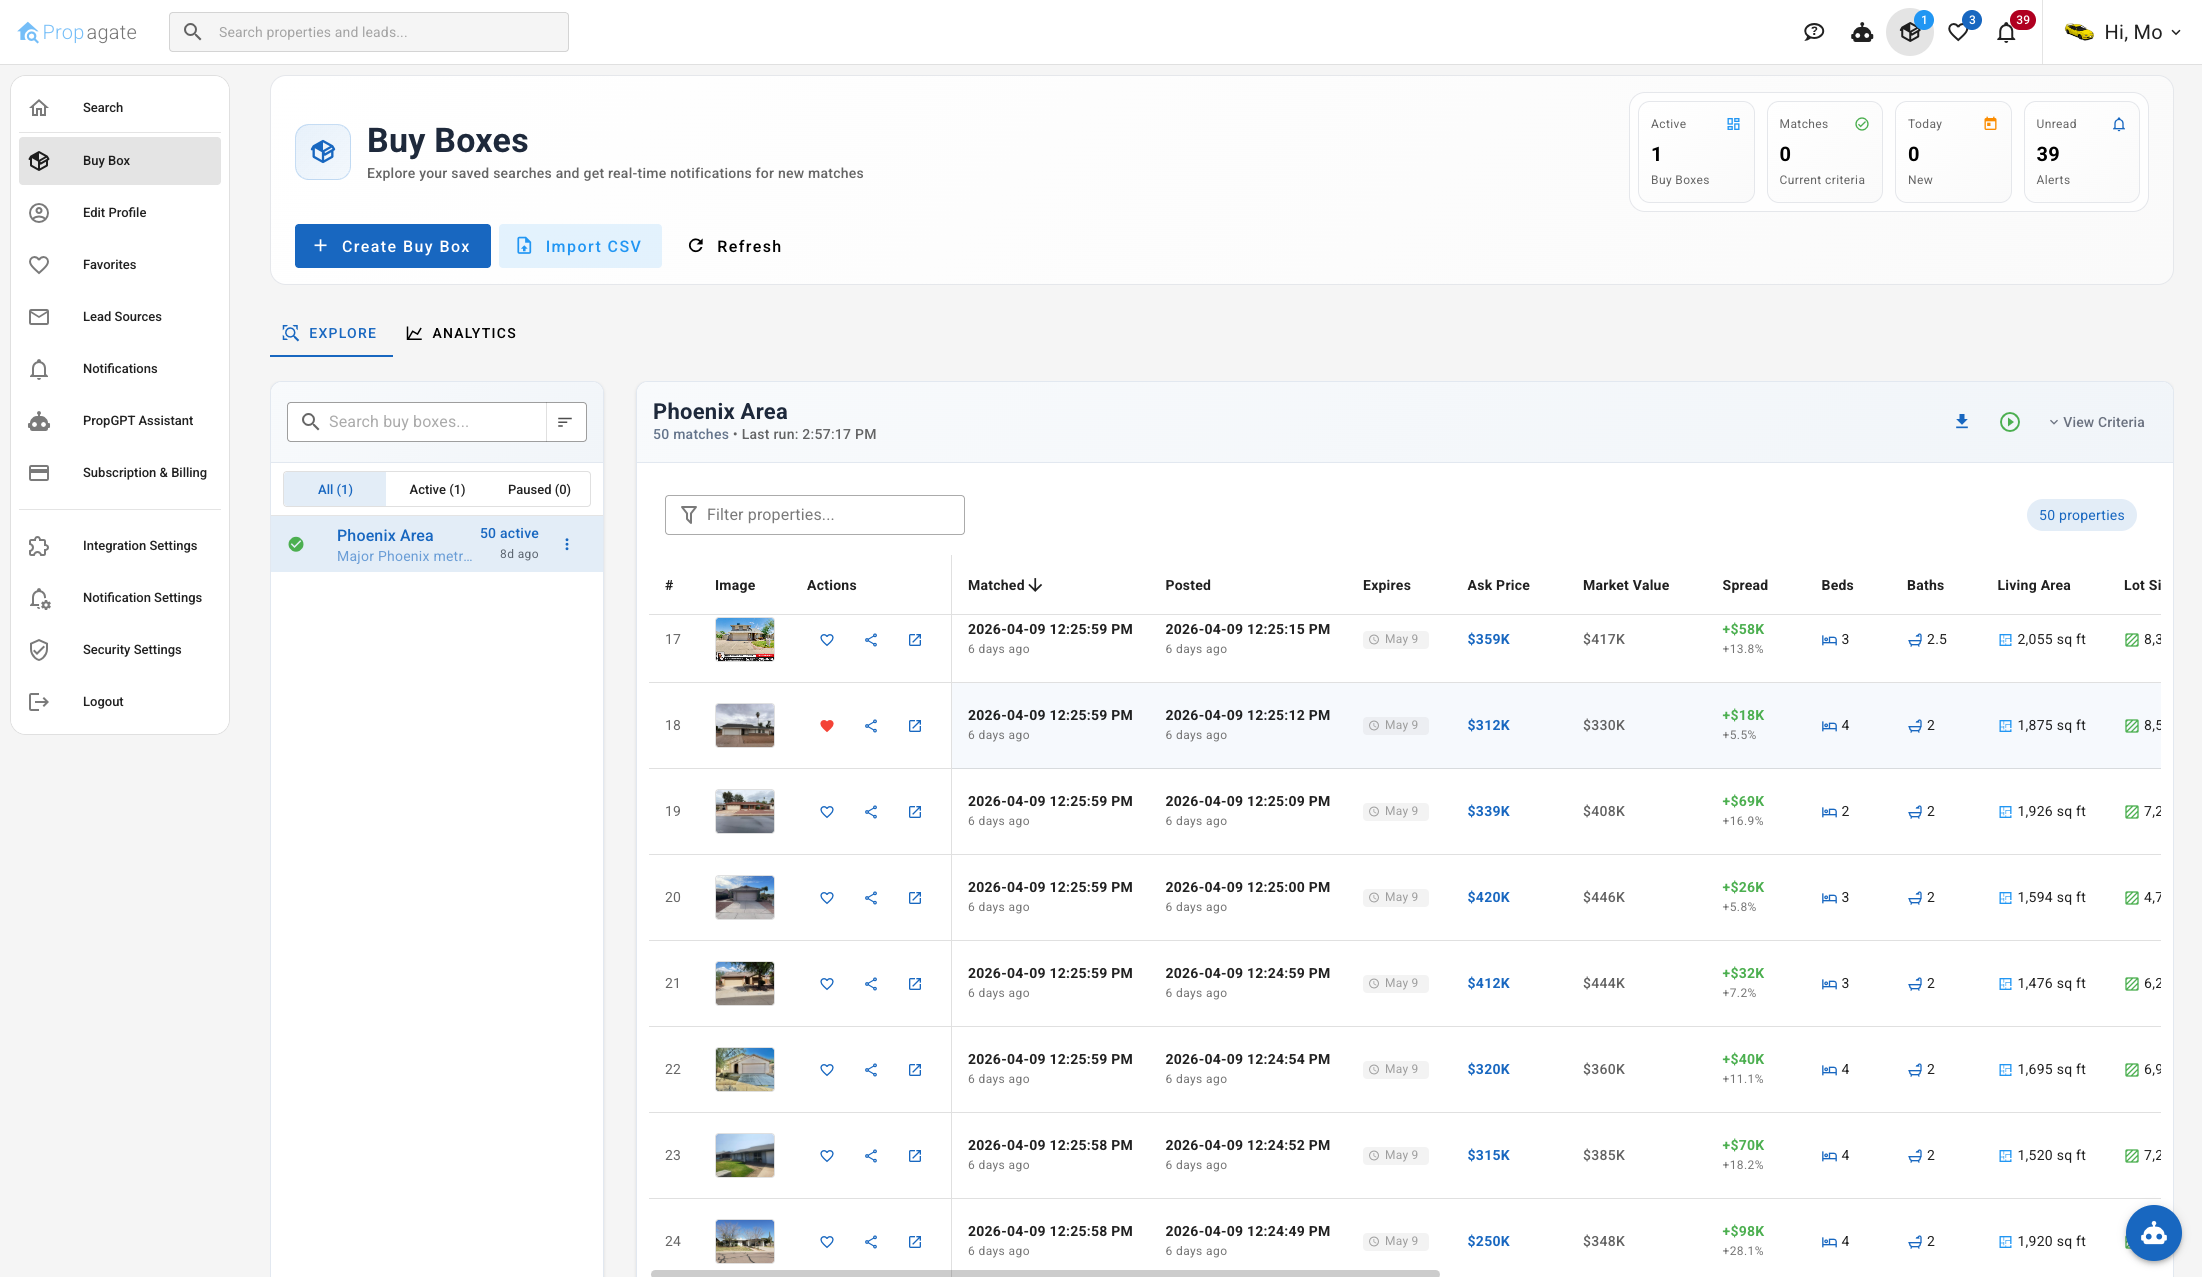Open the PropGPT Assistant from the sidebar
Screen dimensions: 2202x1277
[138, 420]
